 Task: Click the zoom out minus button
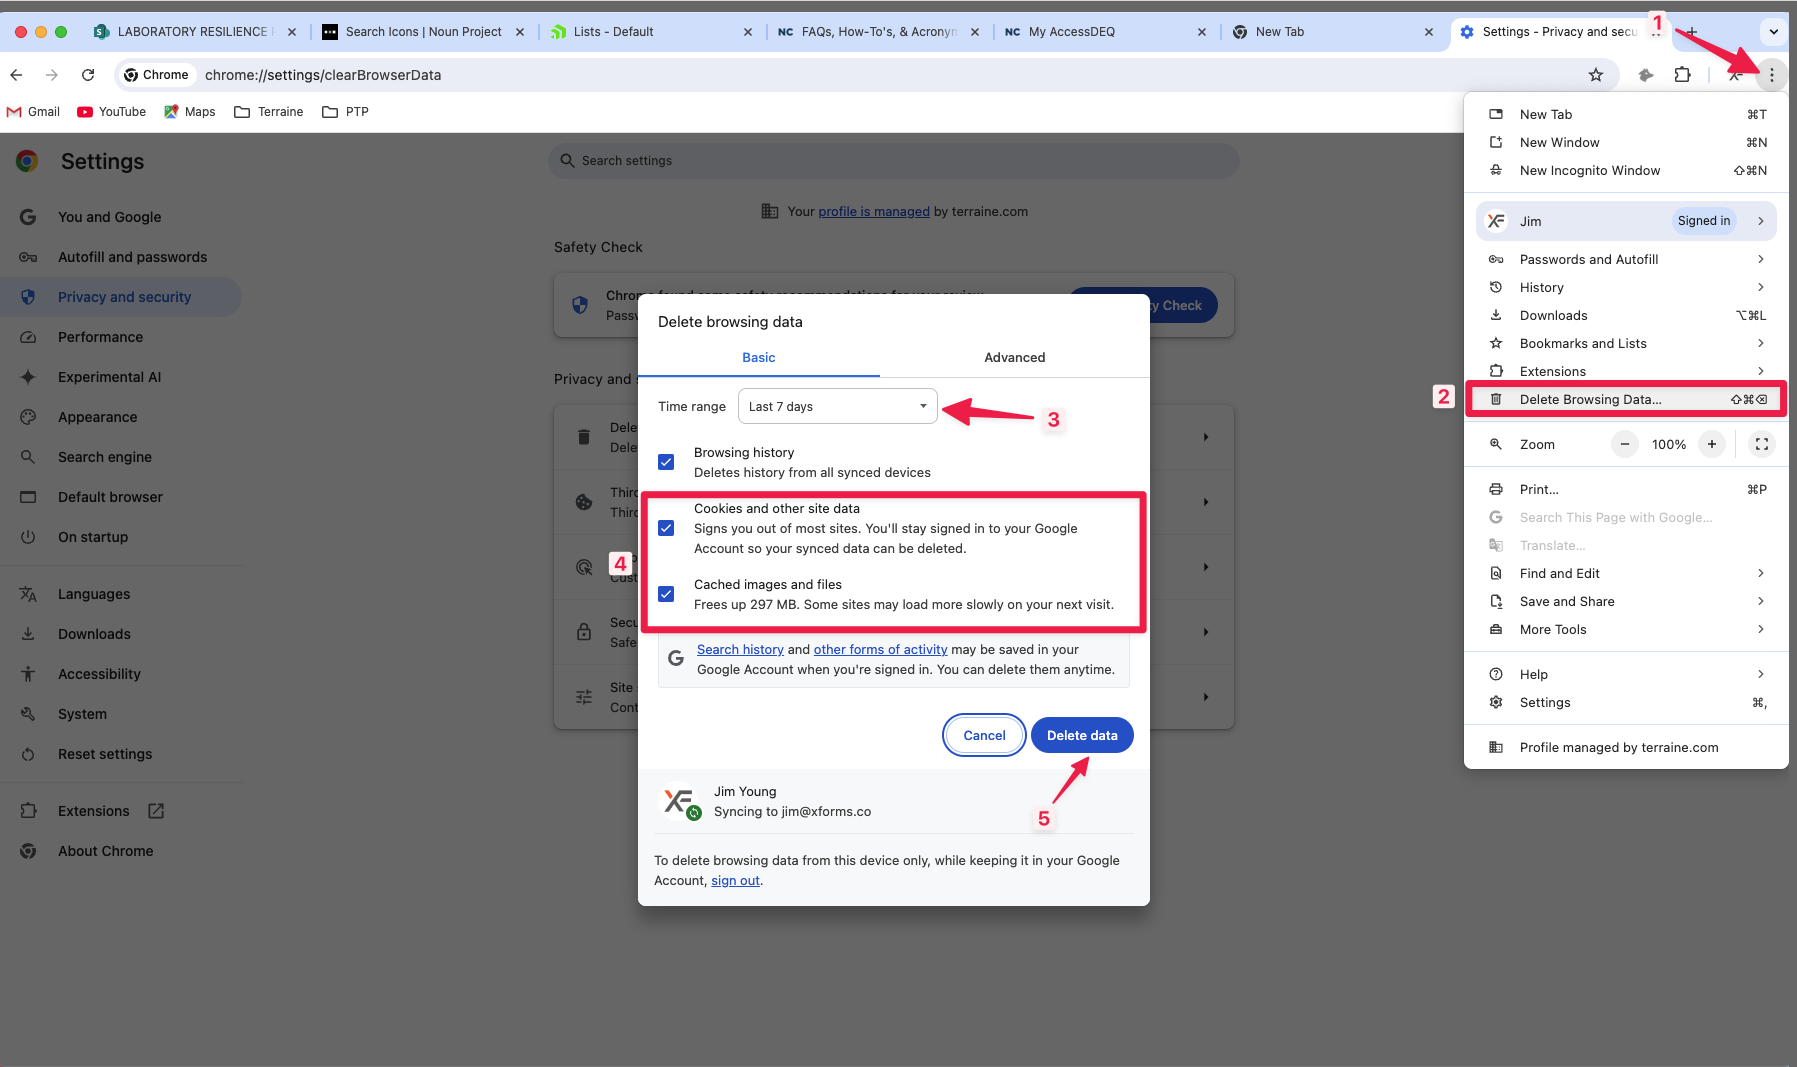[x=1625, y=444]
